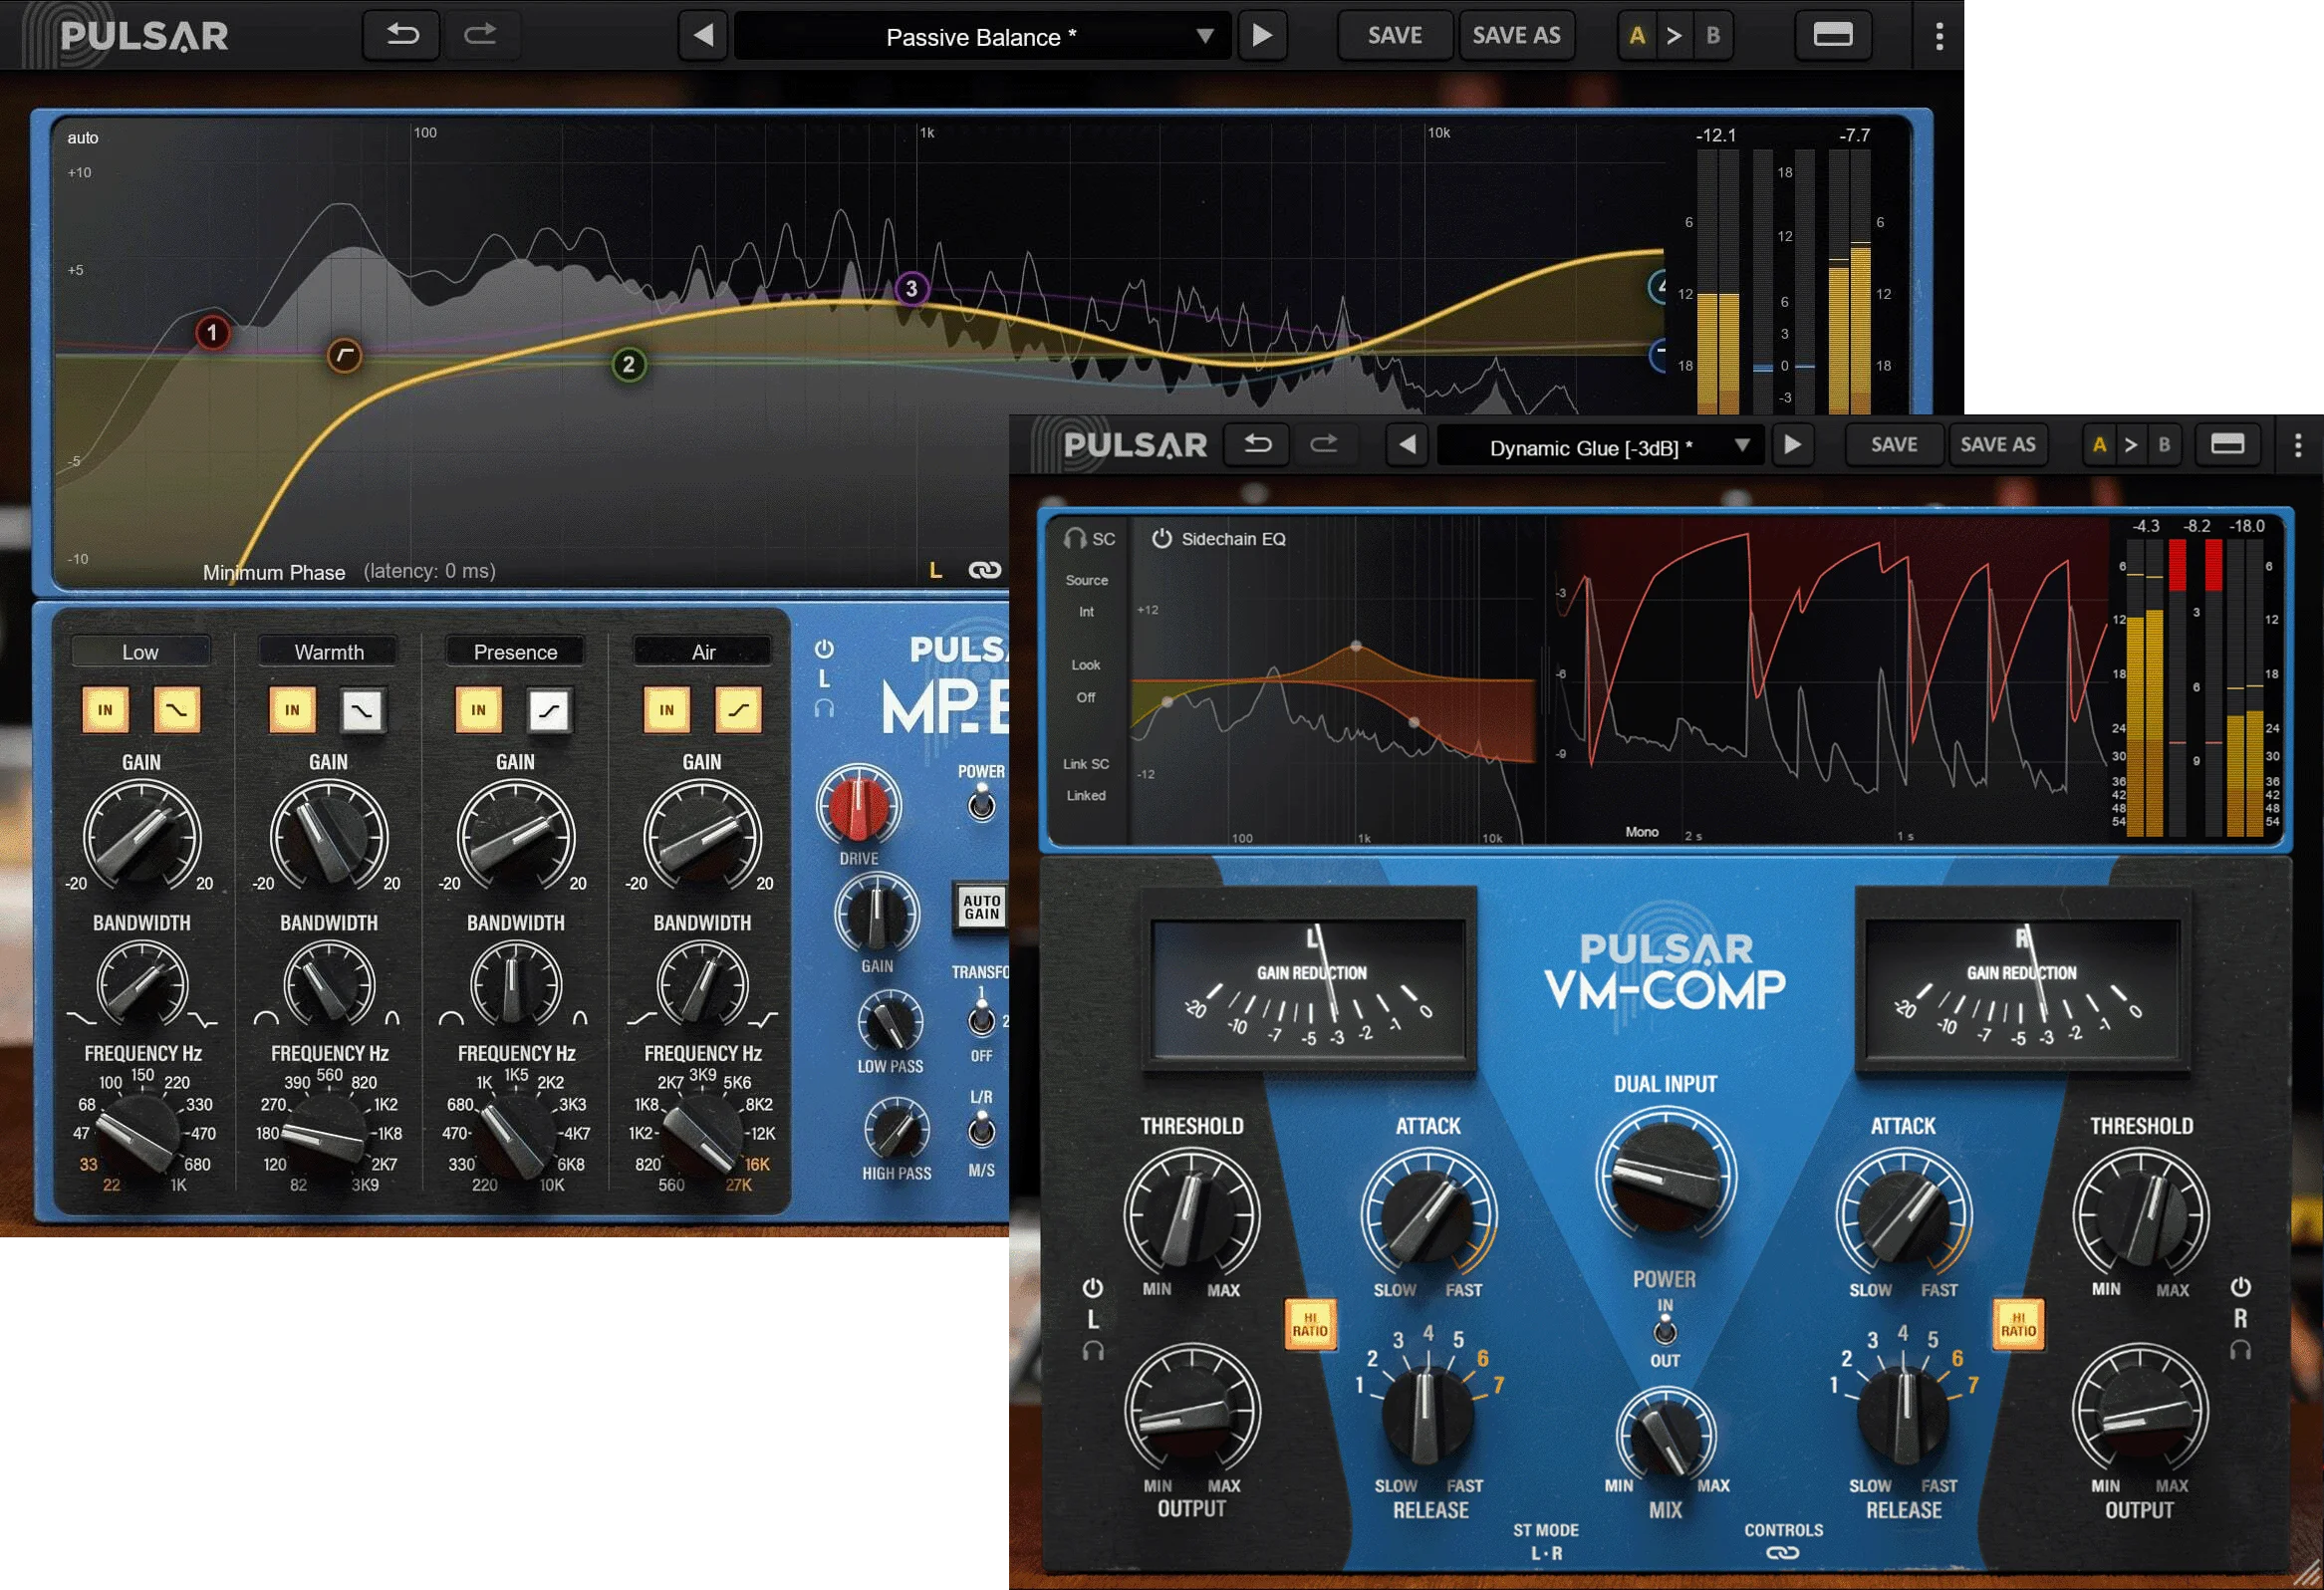Toggle Warmth band shelf shape button
This screenshot has height=1590, width=2324.
(x=362, y=711)
